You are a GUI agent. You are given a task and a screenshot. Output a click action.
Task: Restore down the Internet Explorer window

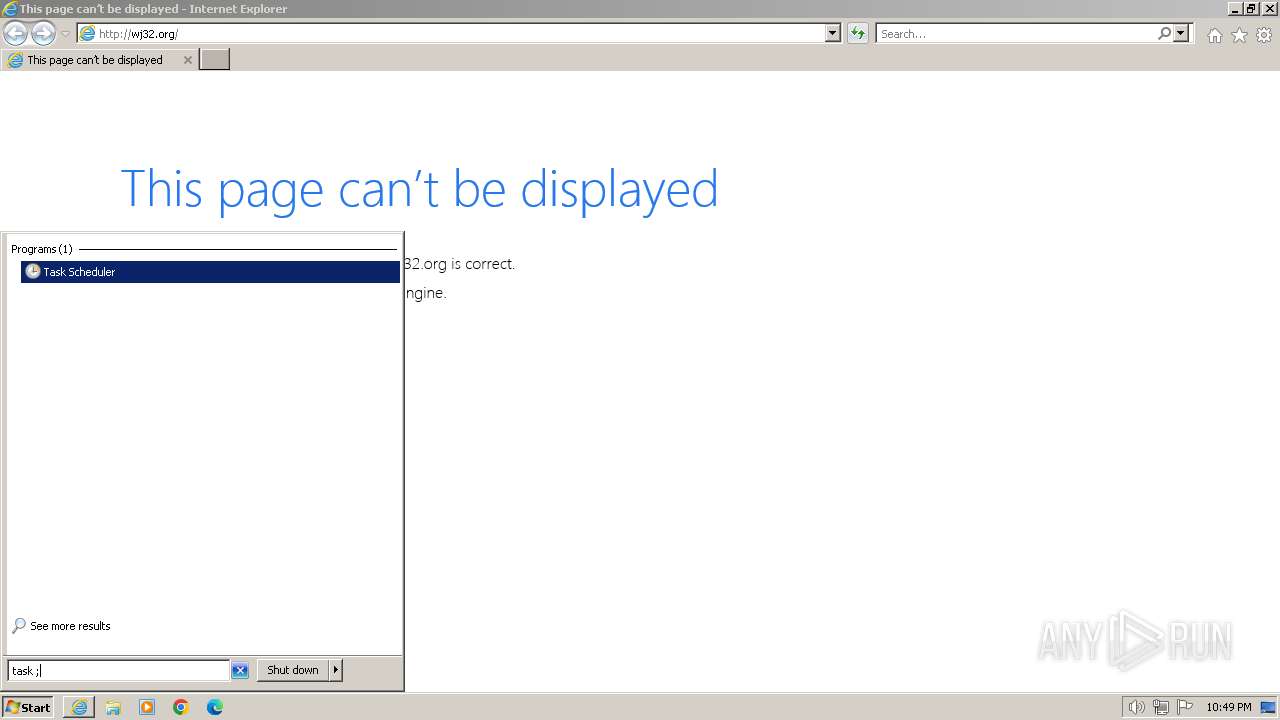coord(1252,8)
